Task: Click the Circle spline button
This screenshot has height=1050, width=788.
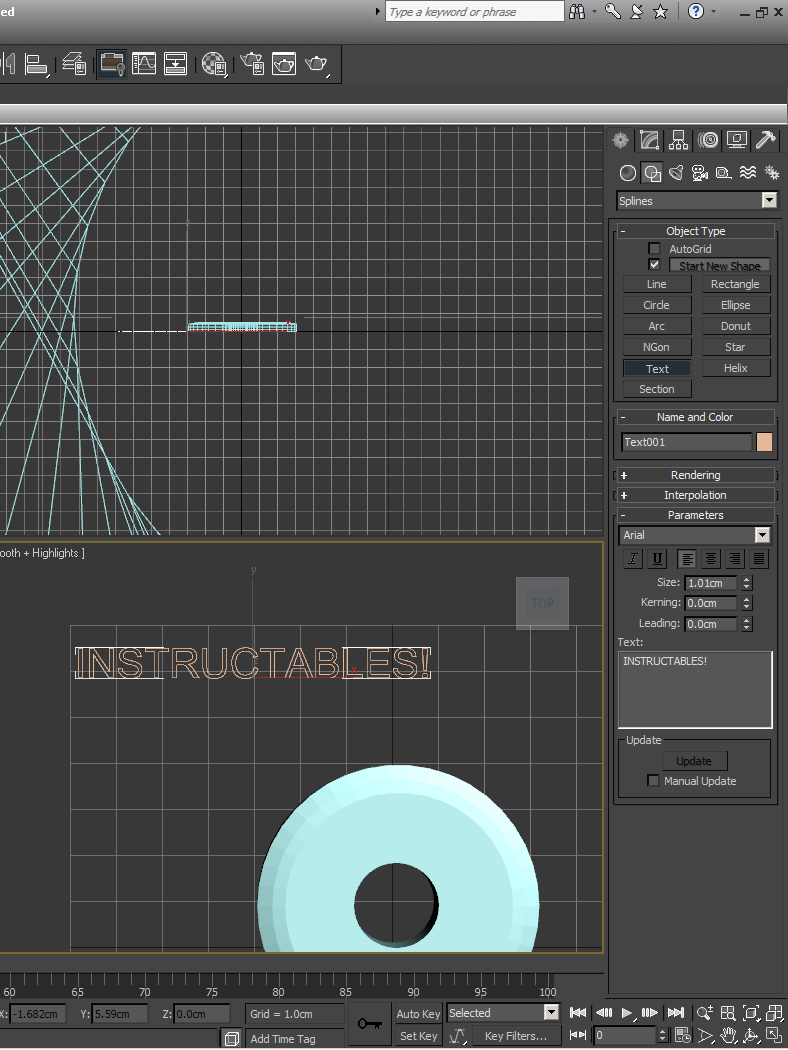Action: tap(657, 305)
